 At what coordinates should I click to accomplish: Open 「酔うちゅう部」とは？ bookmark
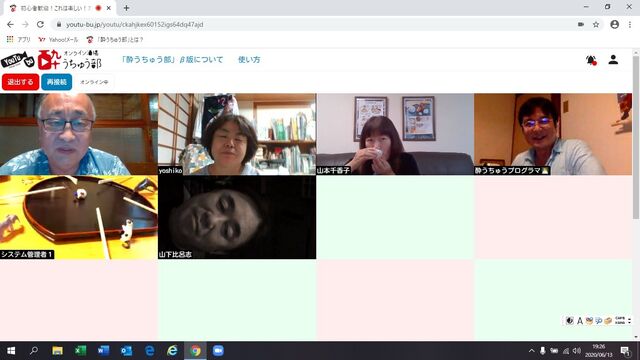(x=115, y=40)
